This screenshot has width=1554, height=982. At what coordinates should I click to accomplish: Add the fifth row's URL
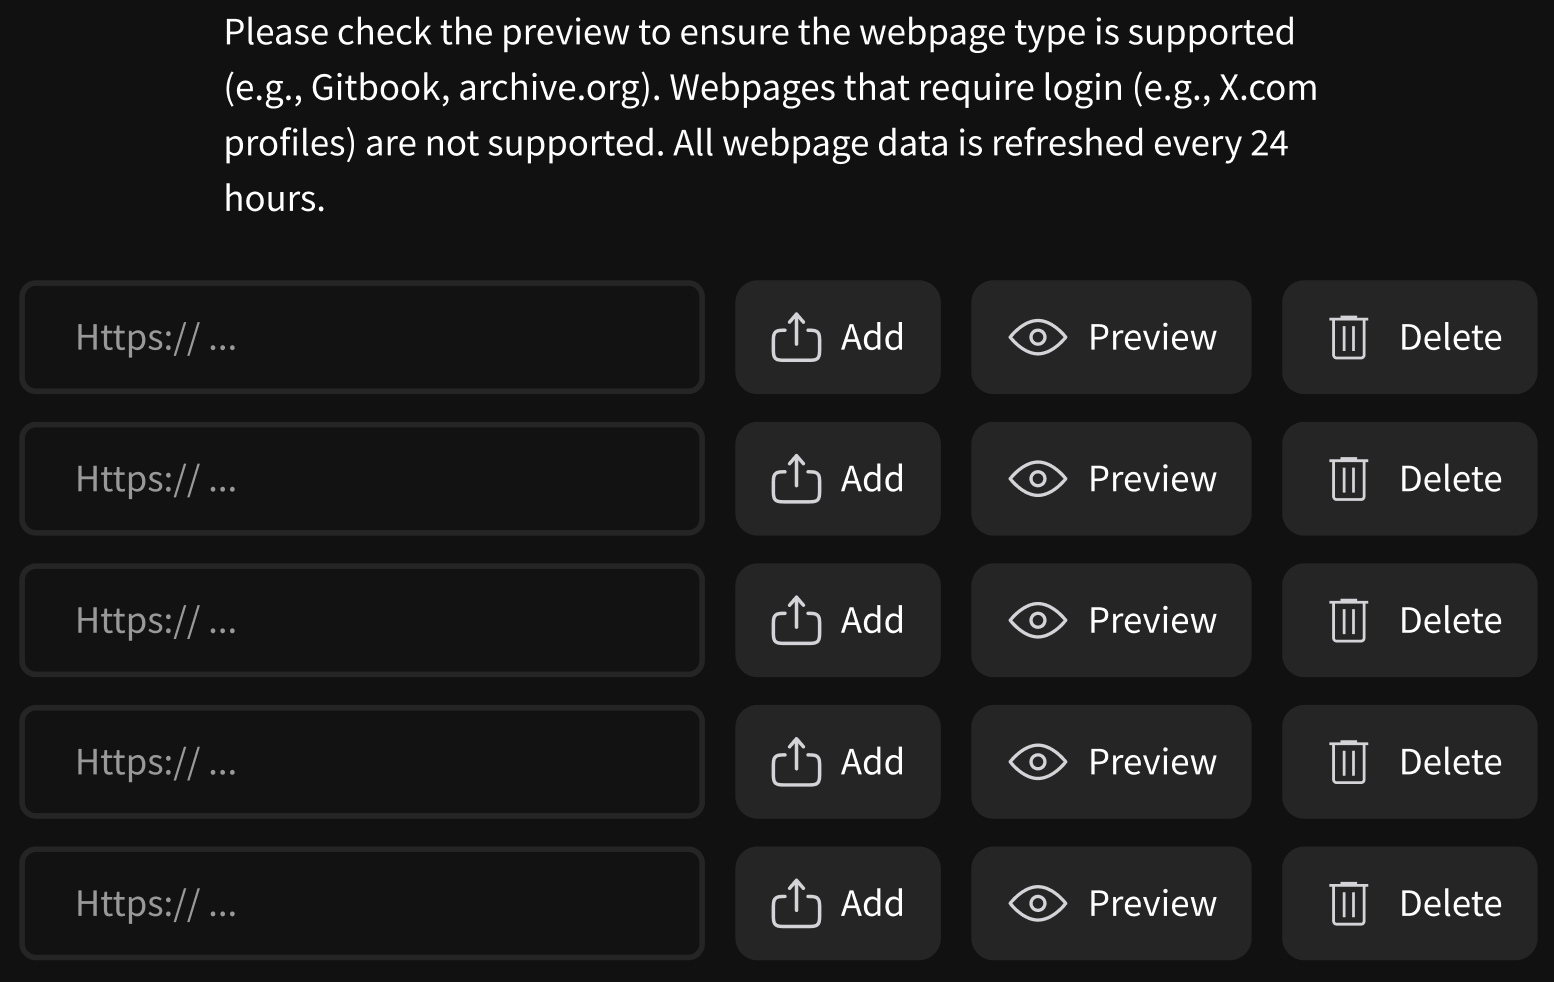(x=838, y=904)
